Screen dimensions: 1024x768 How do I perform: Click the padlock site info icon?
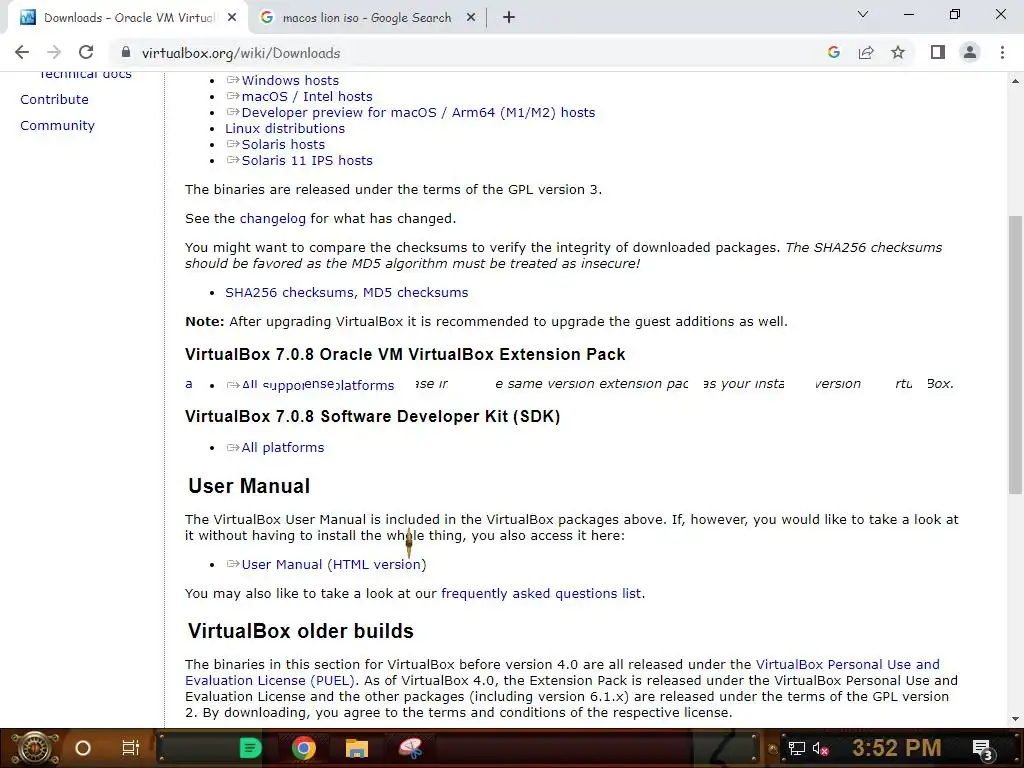click(x=126, y=53)
